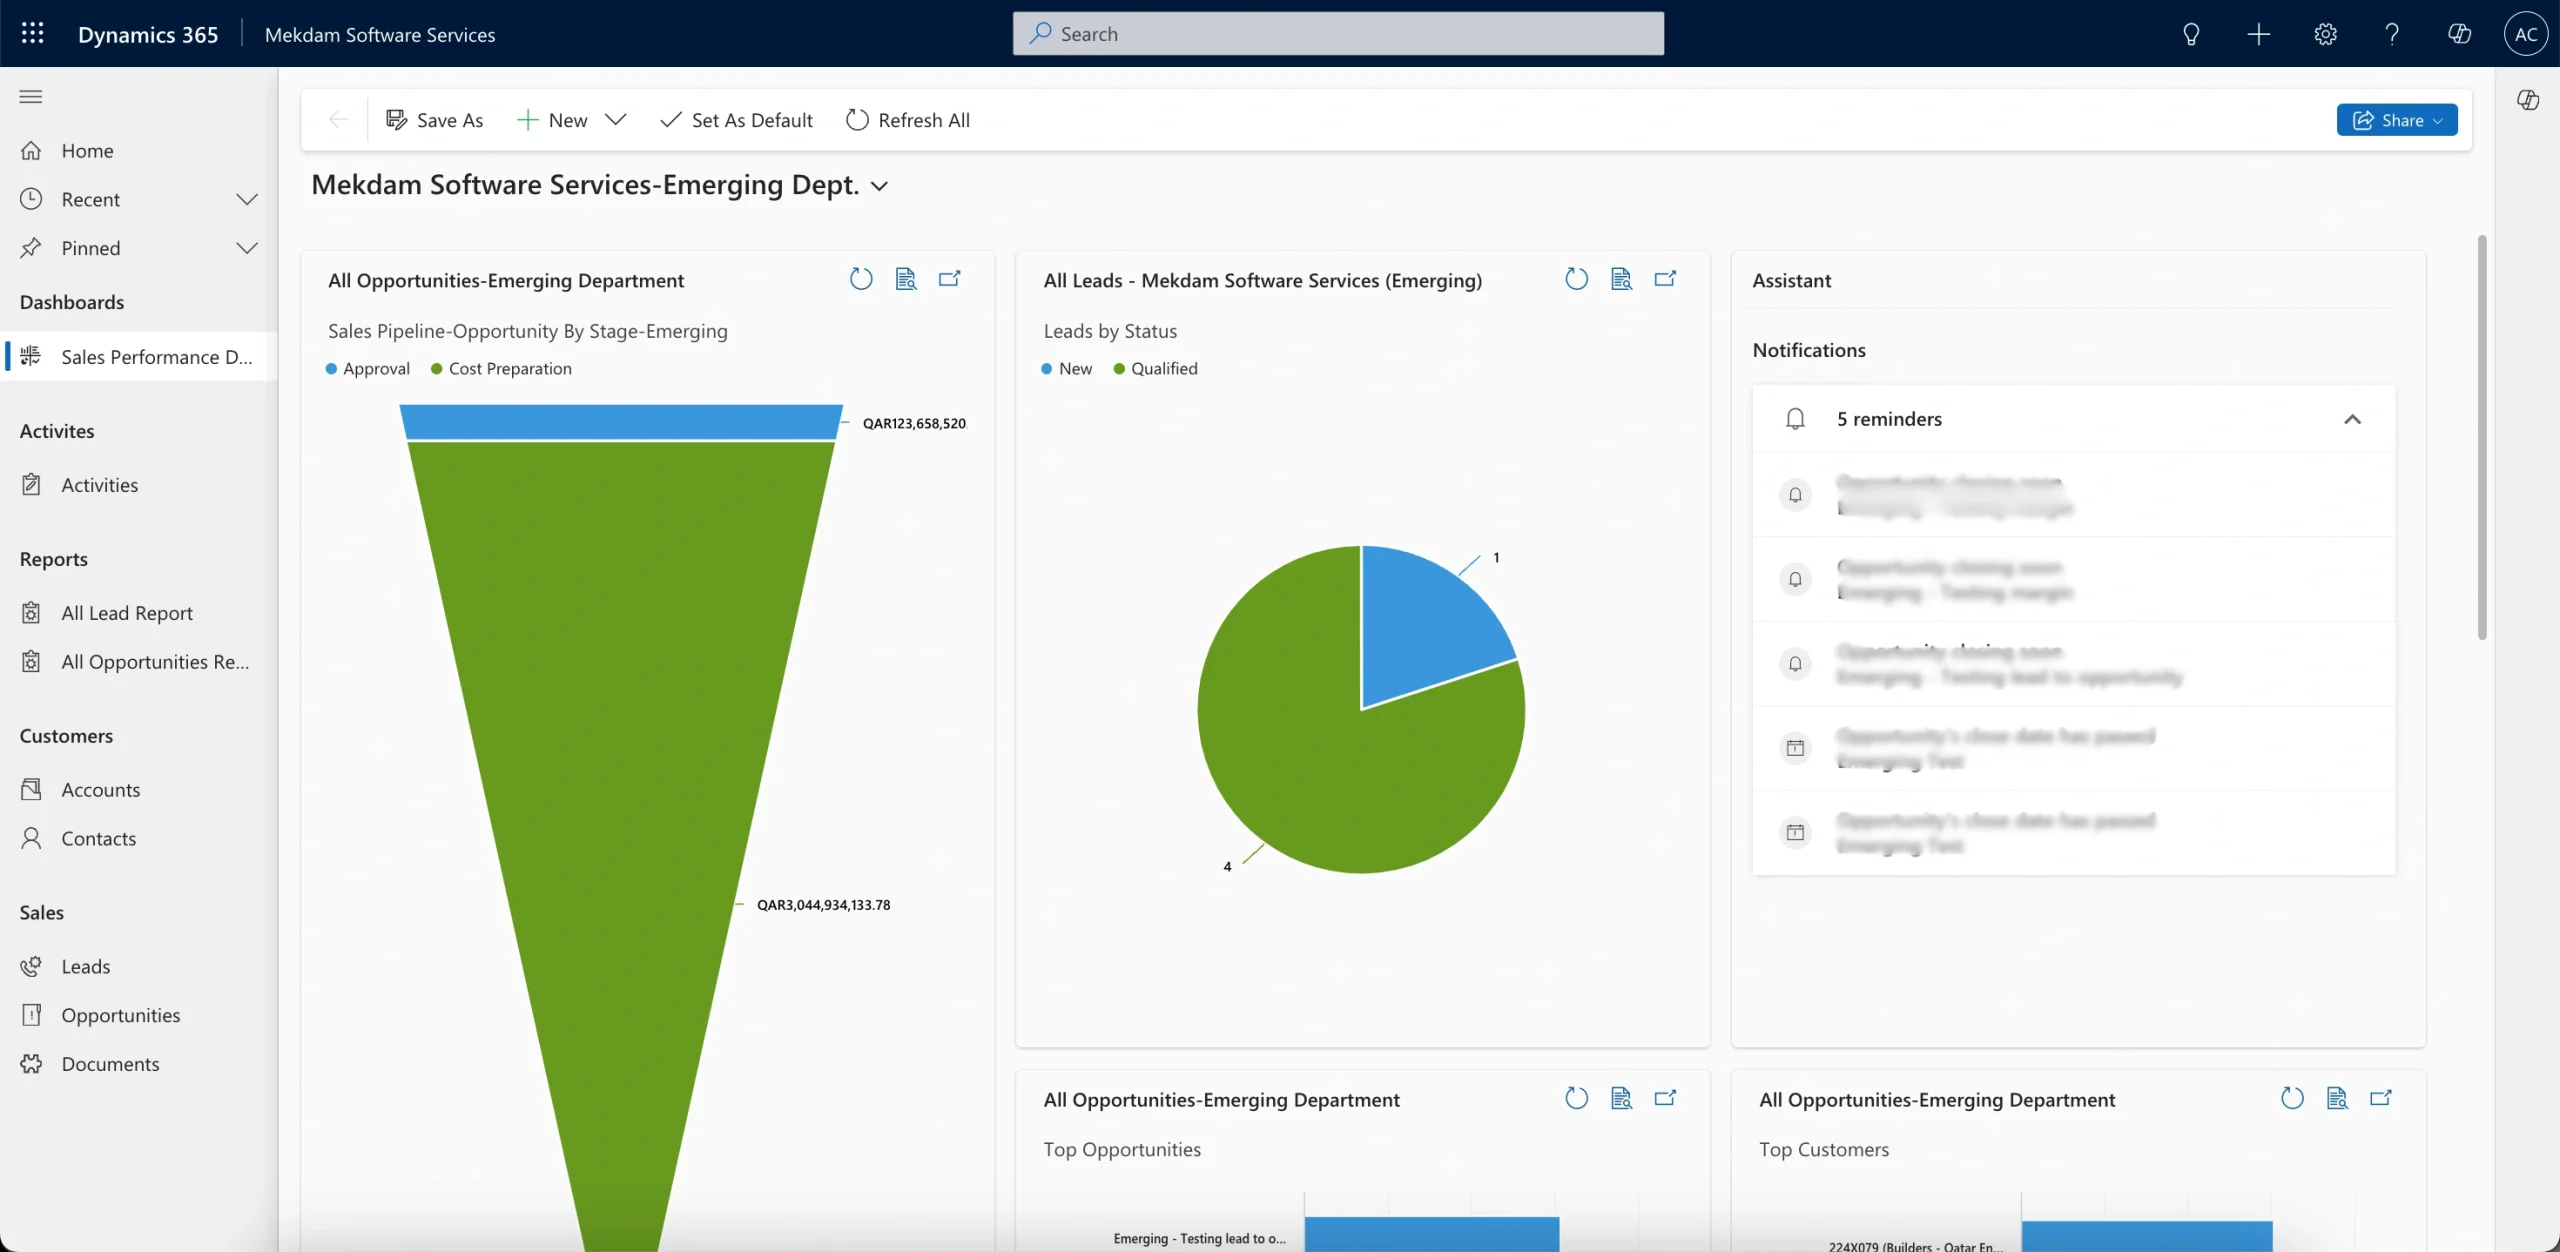Refresh the Leads by Status chart

[x=1577, y=279]
